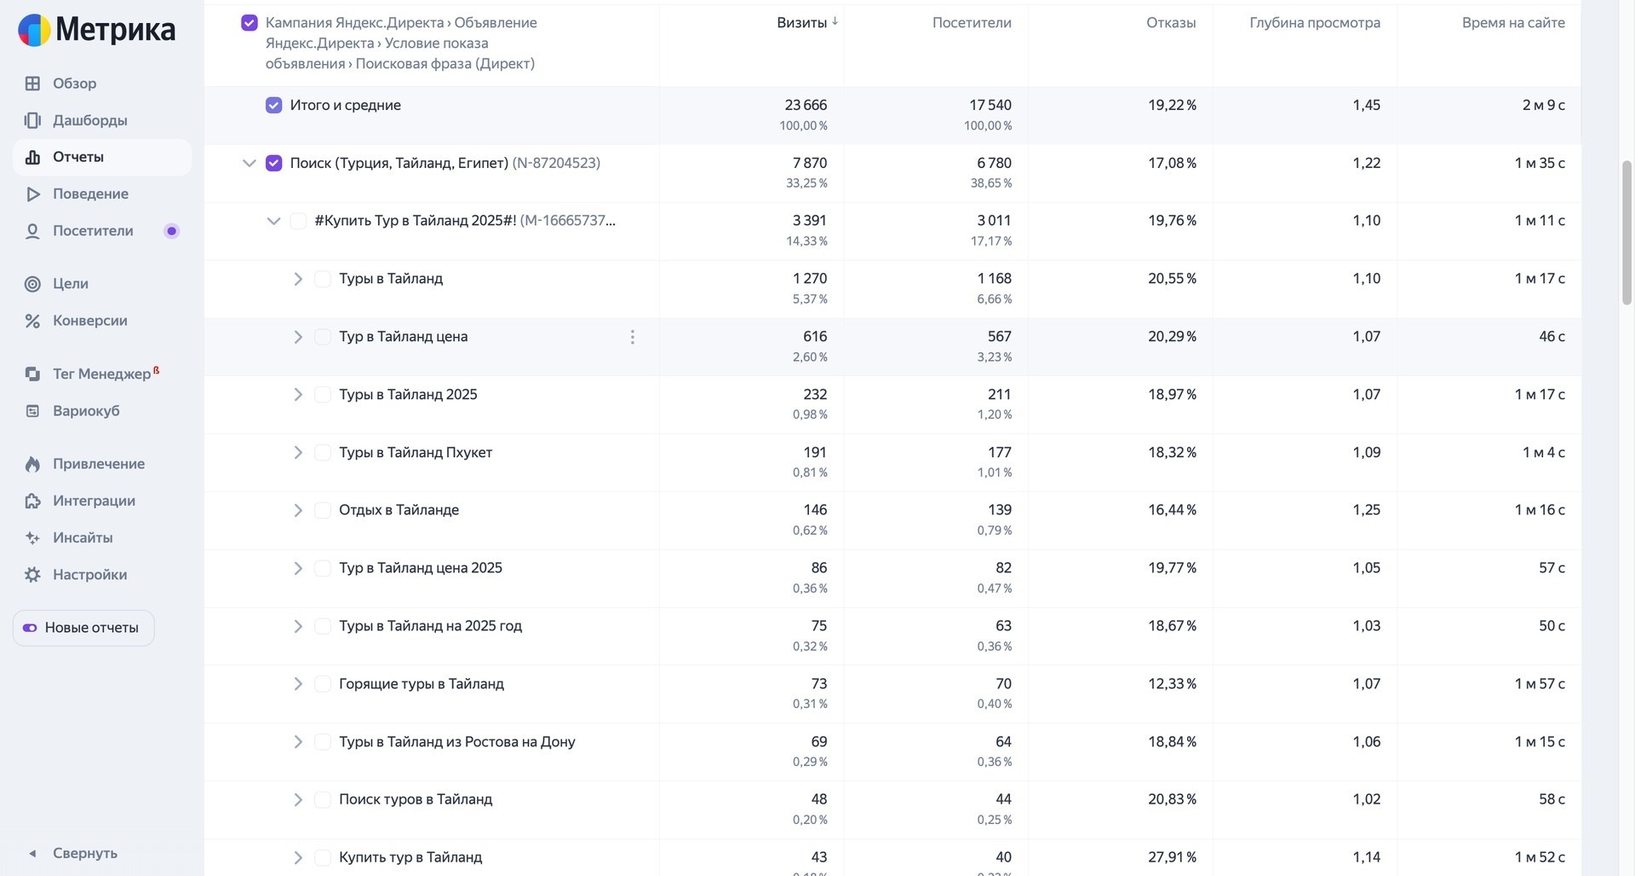
Task: Check the Туры в Таиланд Пхукет checkbox
Action: 323,453
